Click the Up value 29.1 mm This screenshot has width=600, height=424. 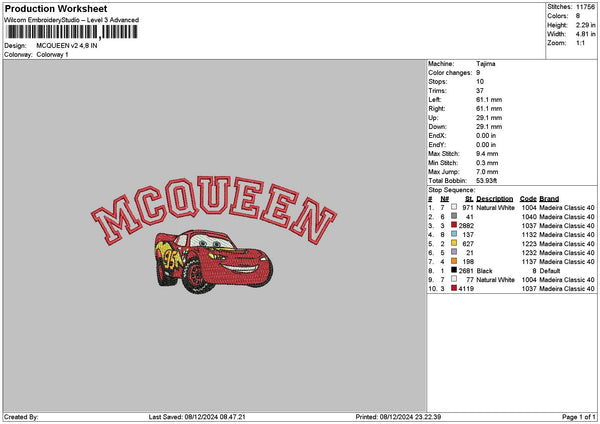point(489,118)
